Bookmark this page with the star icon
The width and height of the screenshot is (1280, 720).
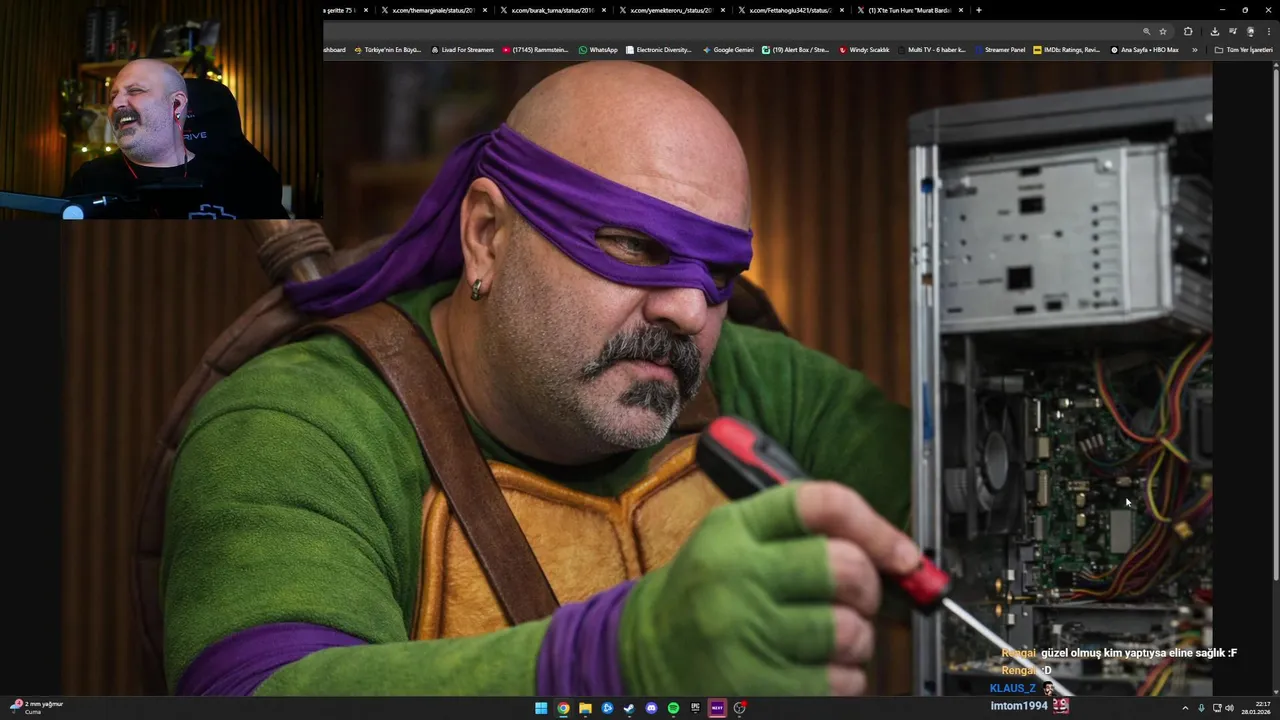pos(1163,31)
